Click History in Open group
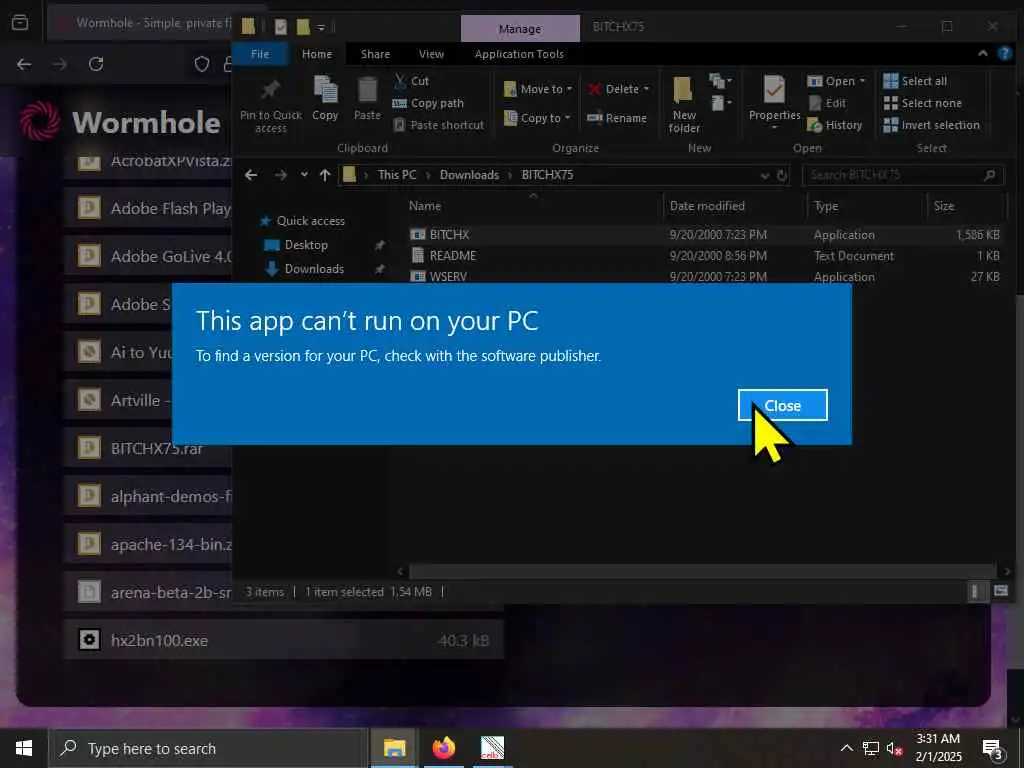Screen dimensions: 1024x768 (835, 125)
